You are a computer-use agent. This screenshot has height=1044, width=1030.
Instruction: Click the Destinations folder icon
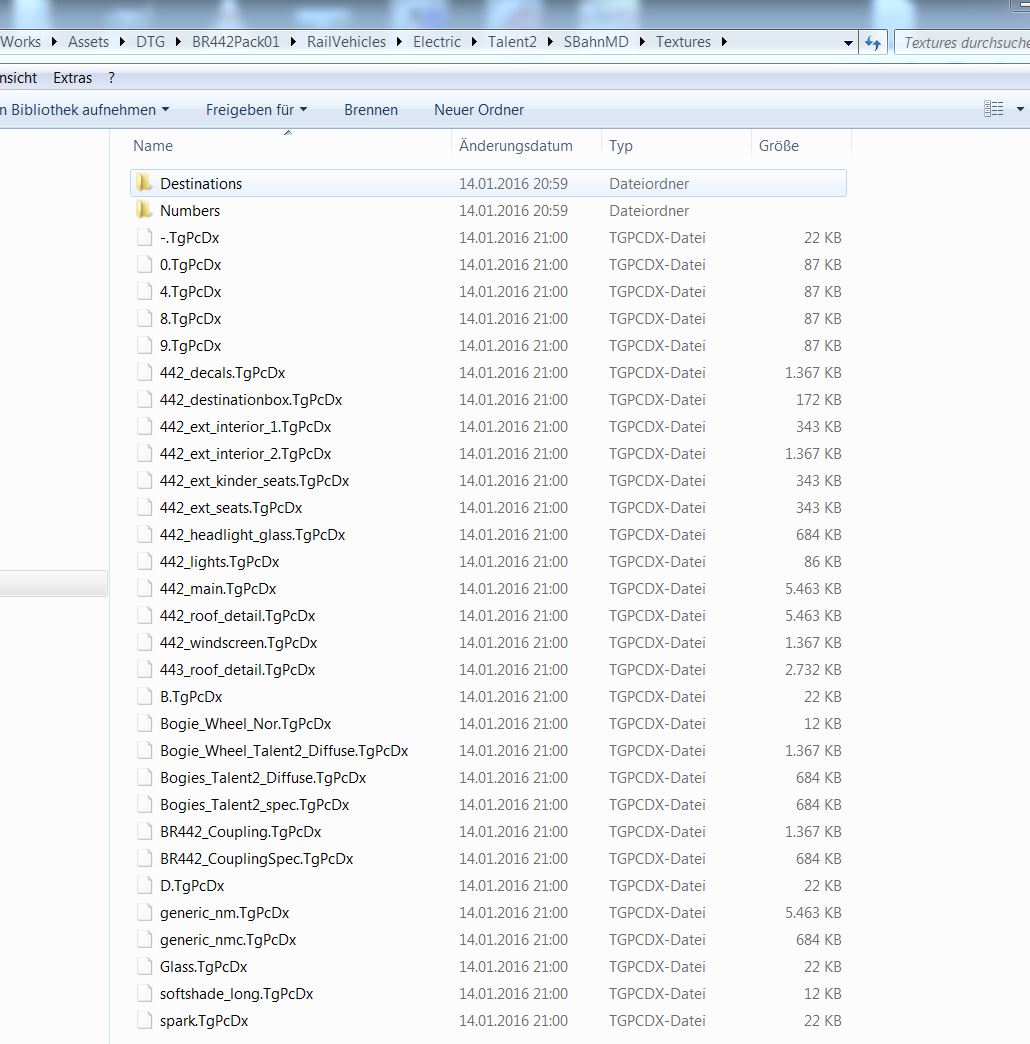144,182
